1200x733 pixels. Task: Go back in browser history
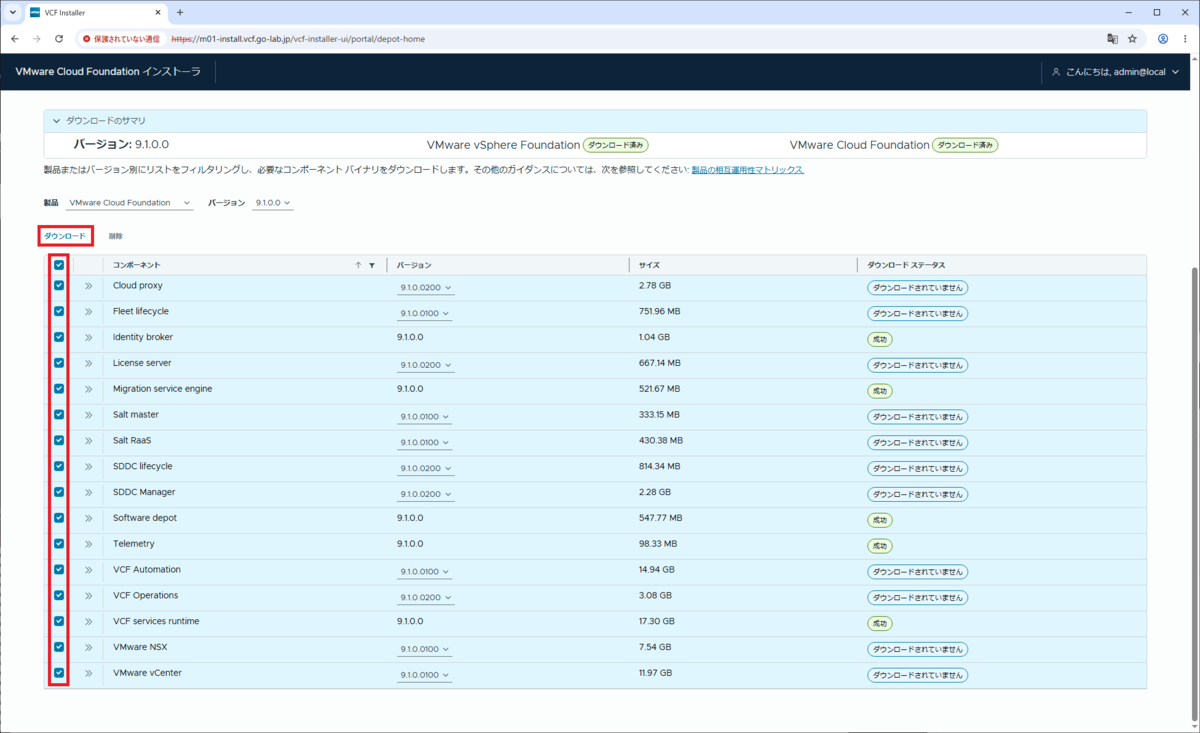(14, 39)
